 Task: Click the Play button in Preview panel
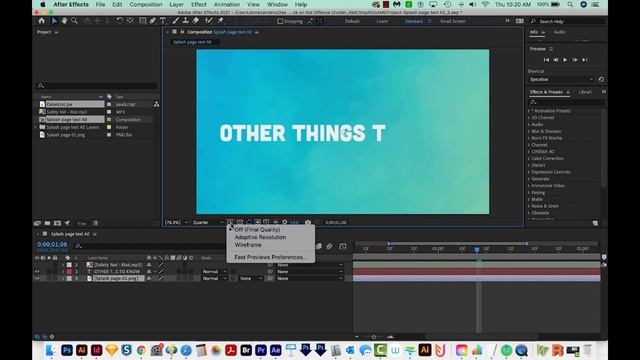click(565, 60)
